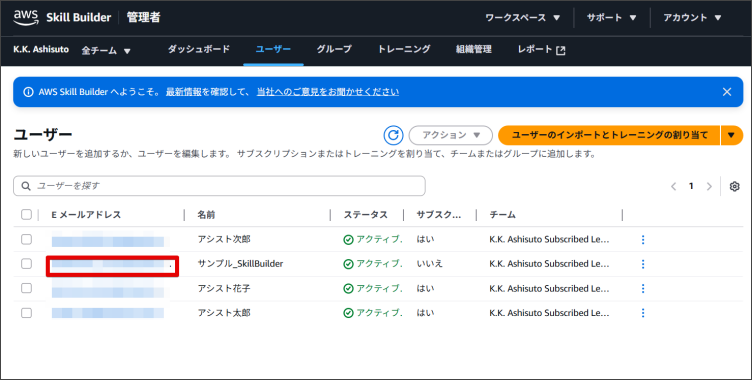Go to next page arrow
Image resolution: width=752 pixels, height=380 pixels.
click(709, 186)
